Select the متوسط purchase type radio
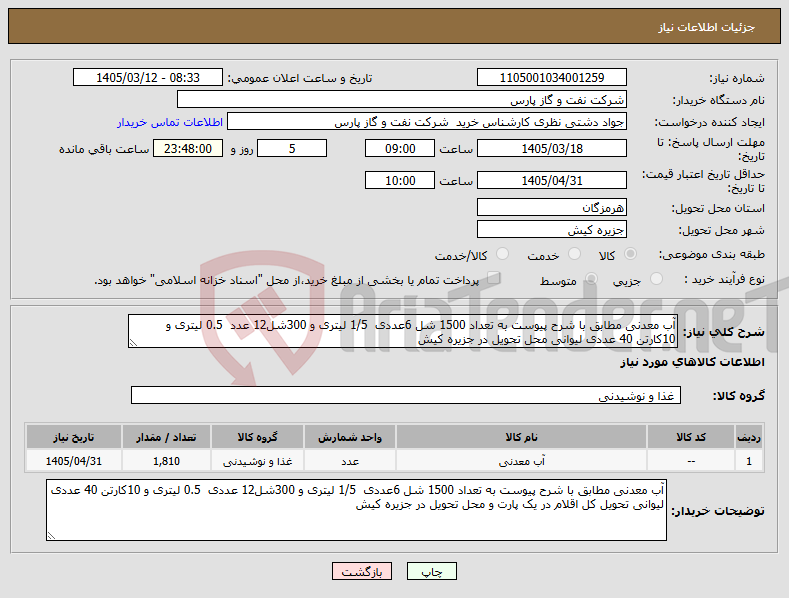This screenshot has width=789, height=598. [591, 279]
